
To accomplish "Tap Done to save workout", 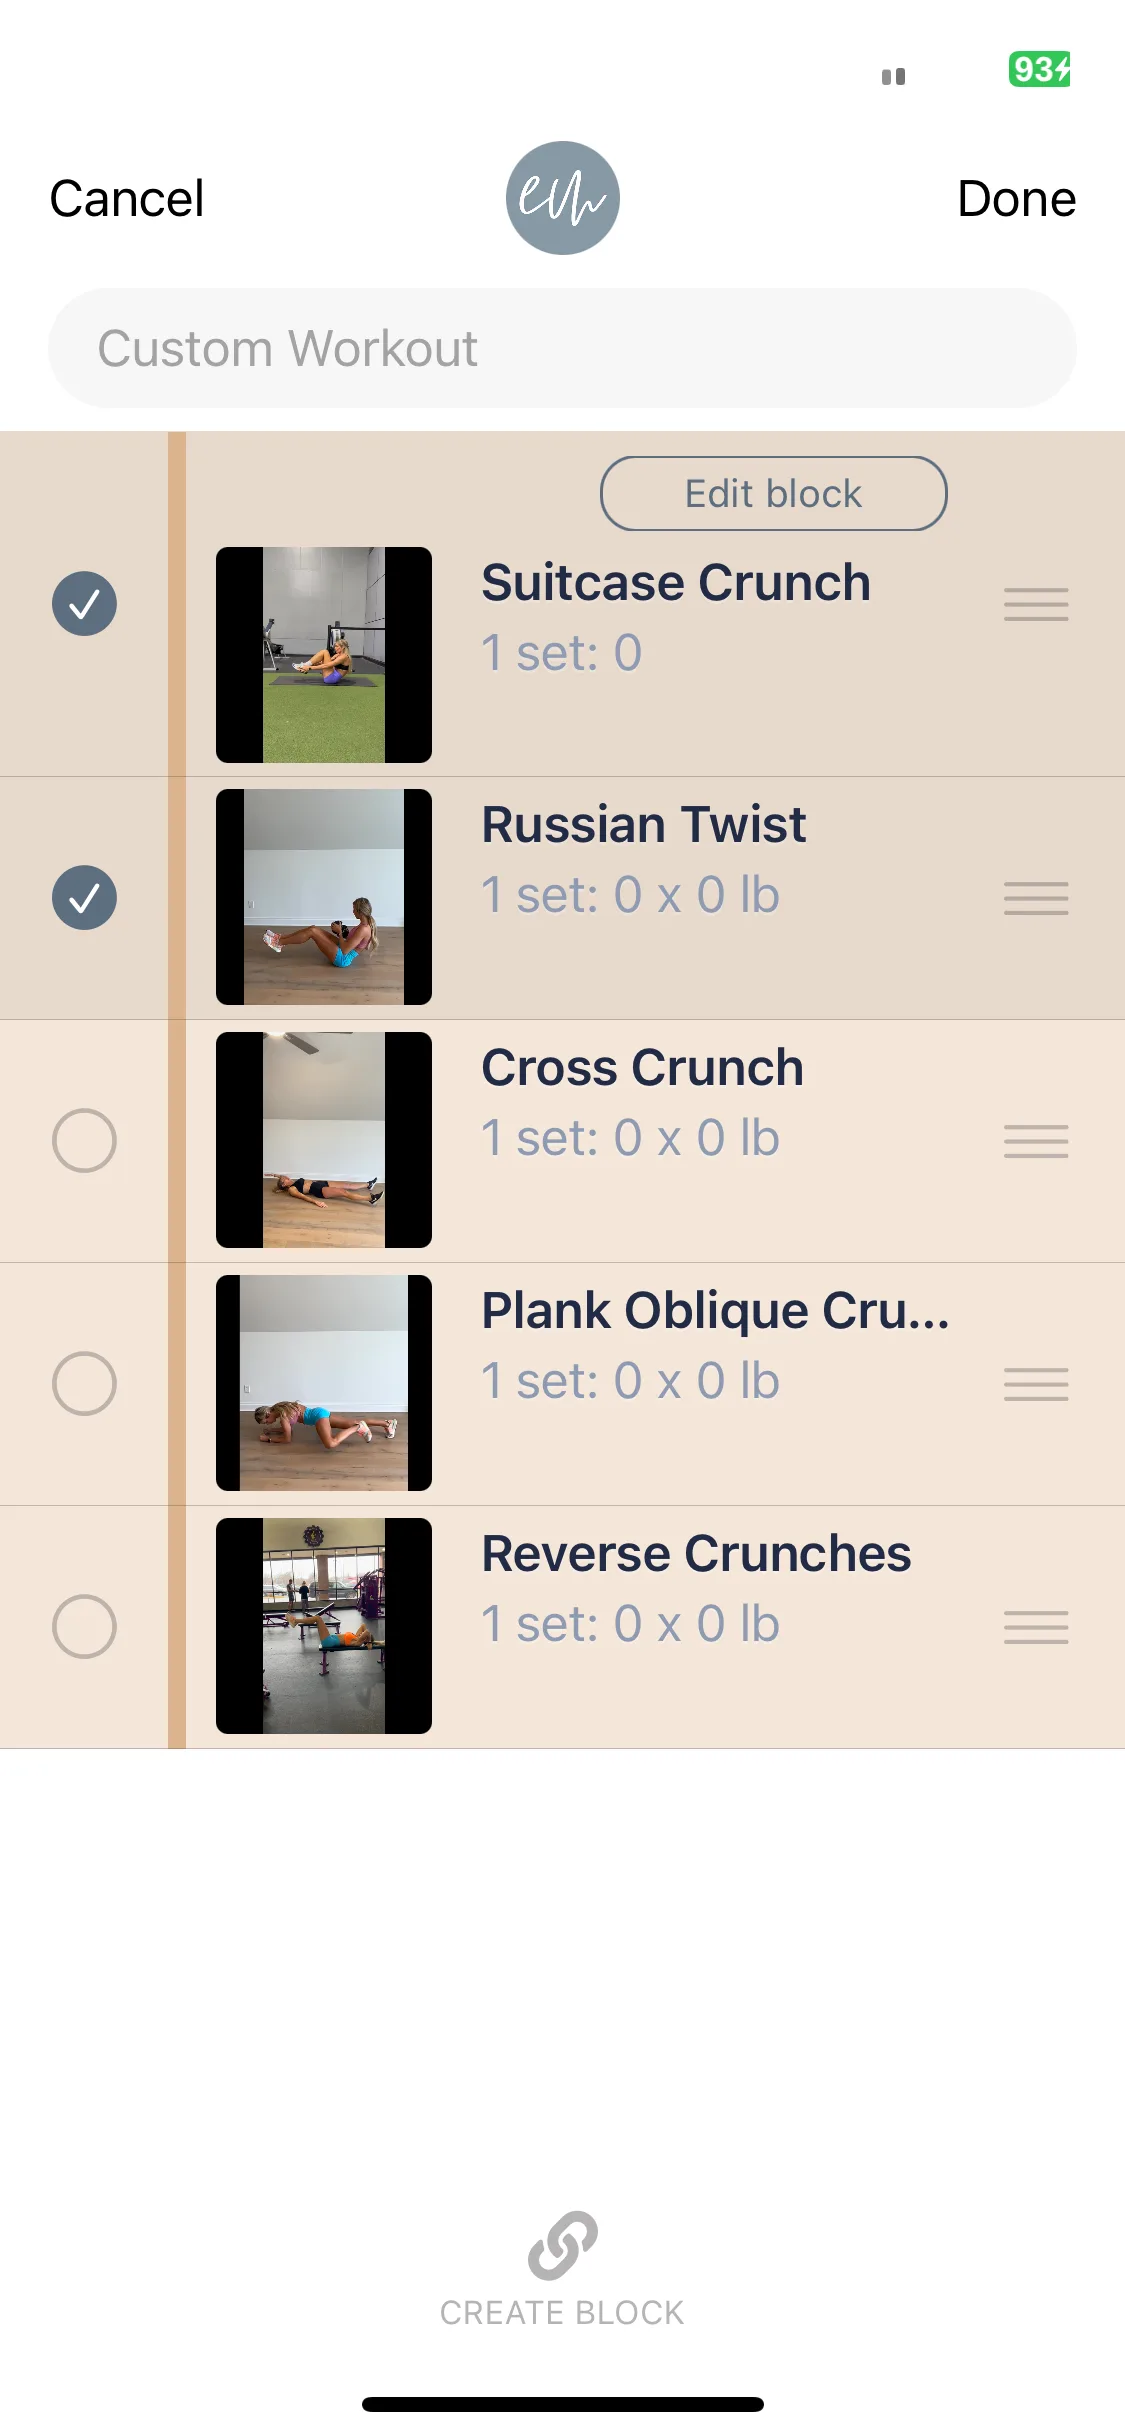I will click(x=1016, y=198).
